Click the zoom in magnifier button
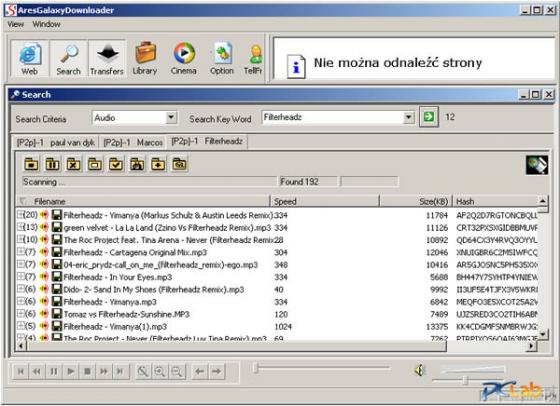The image size is (560, 406). pos(160,371)
